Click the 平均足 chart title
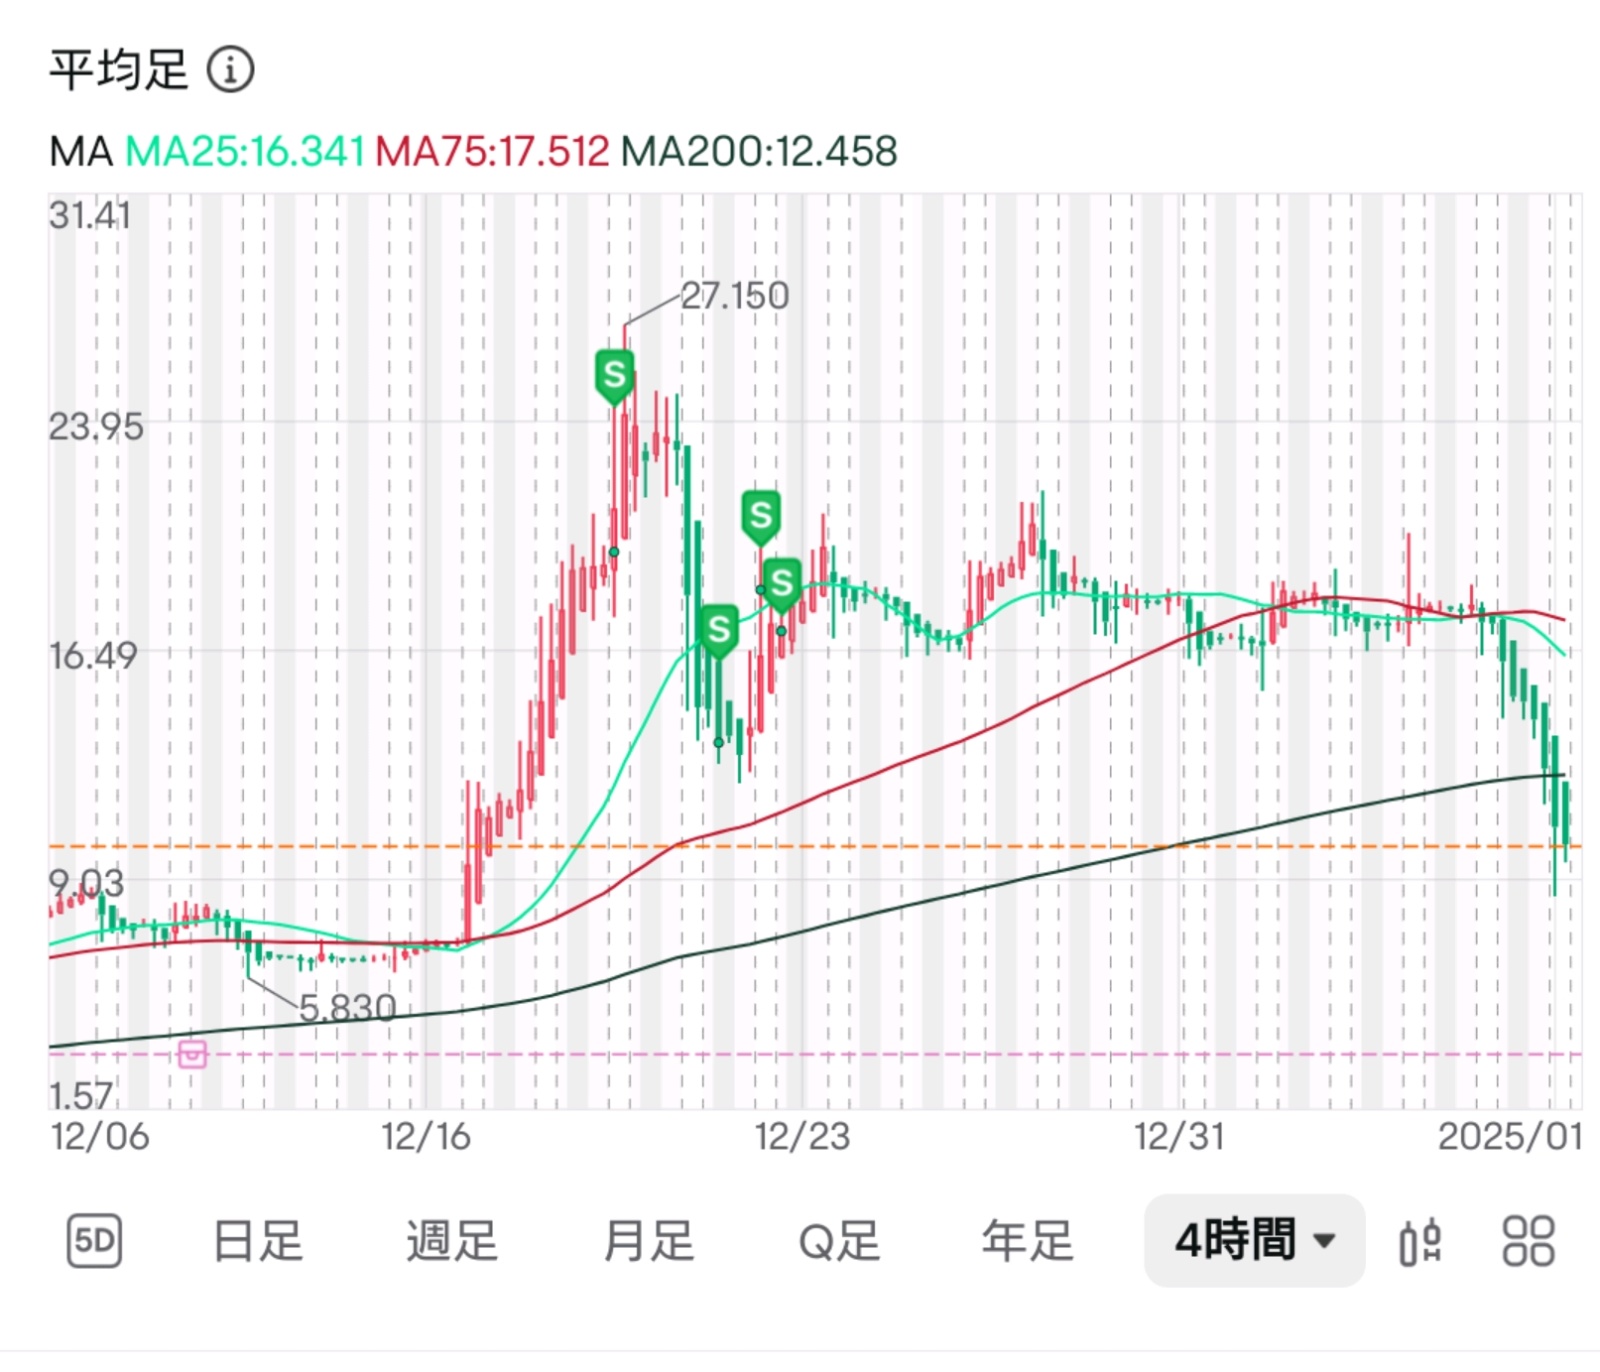This screenshot has width=1600, height=1372. coord(118,70)
